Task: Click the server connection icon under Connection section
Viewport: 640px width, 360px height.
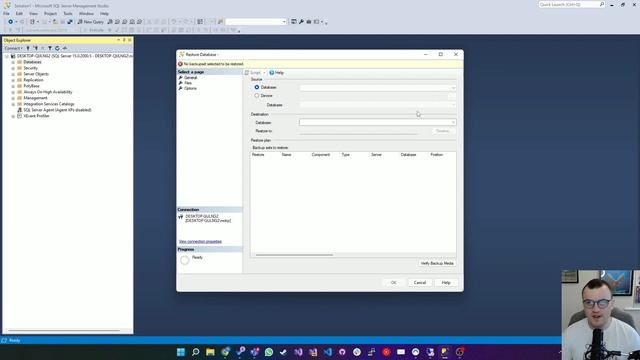Action: pos(181,218)
